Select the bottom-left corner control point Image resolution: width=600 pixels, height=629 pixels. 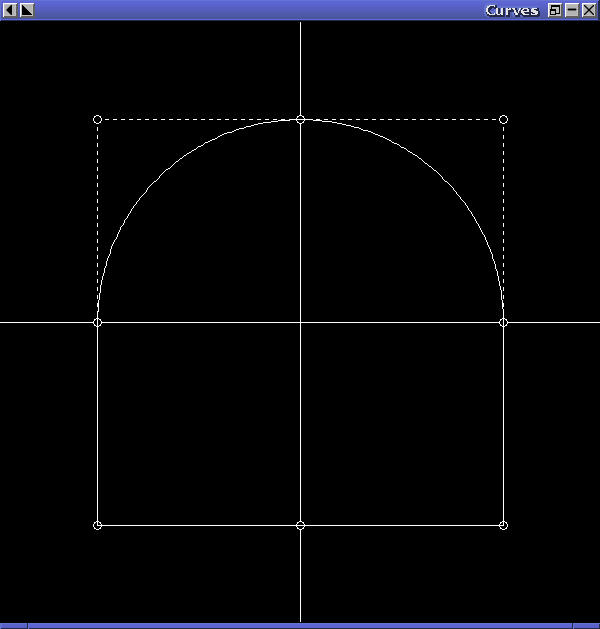[97, 526]
